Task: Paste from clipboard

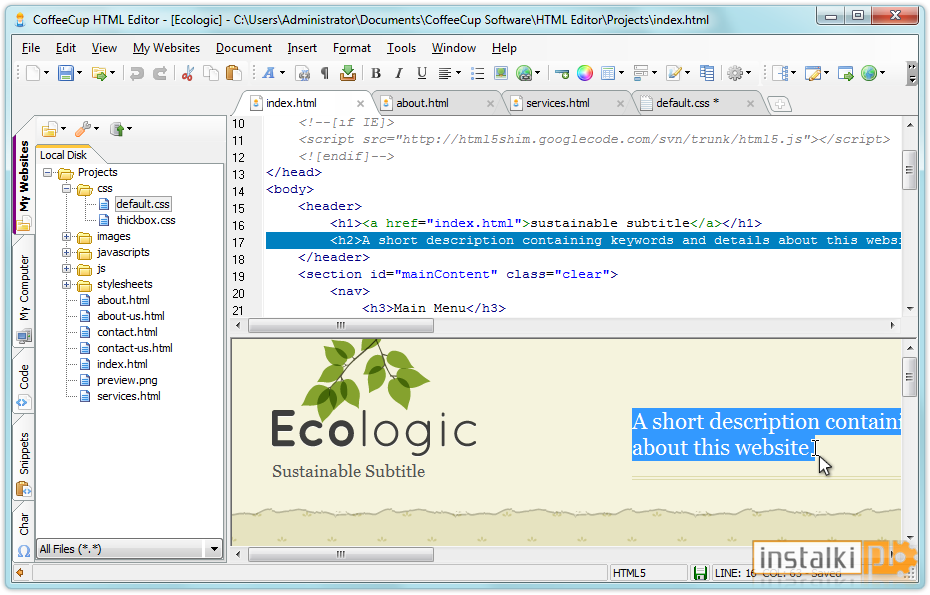Action: tap(234, 73)
